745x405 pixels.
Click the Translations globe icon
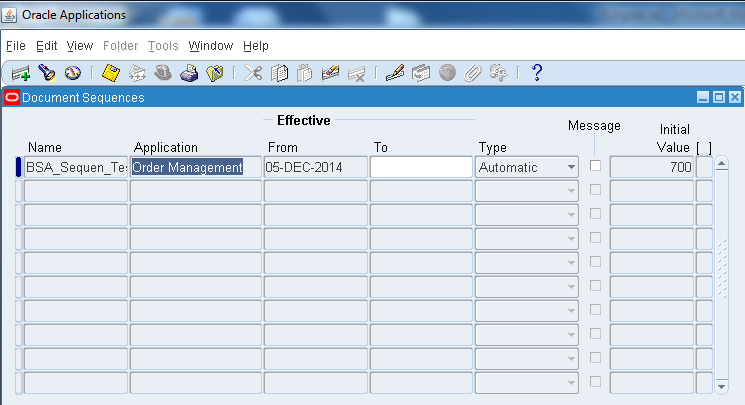coord(447,73)
